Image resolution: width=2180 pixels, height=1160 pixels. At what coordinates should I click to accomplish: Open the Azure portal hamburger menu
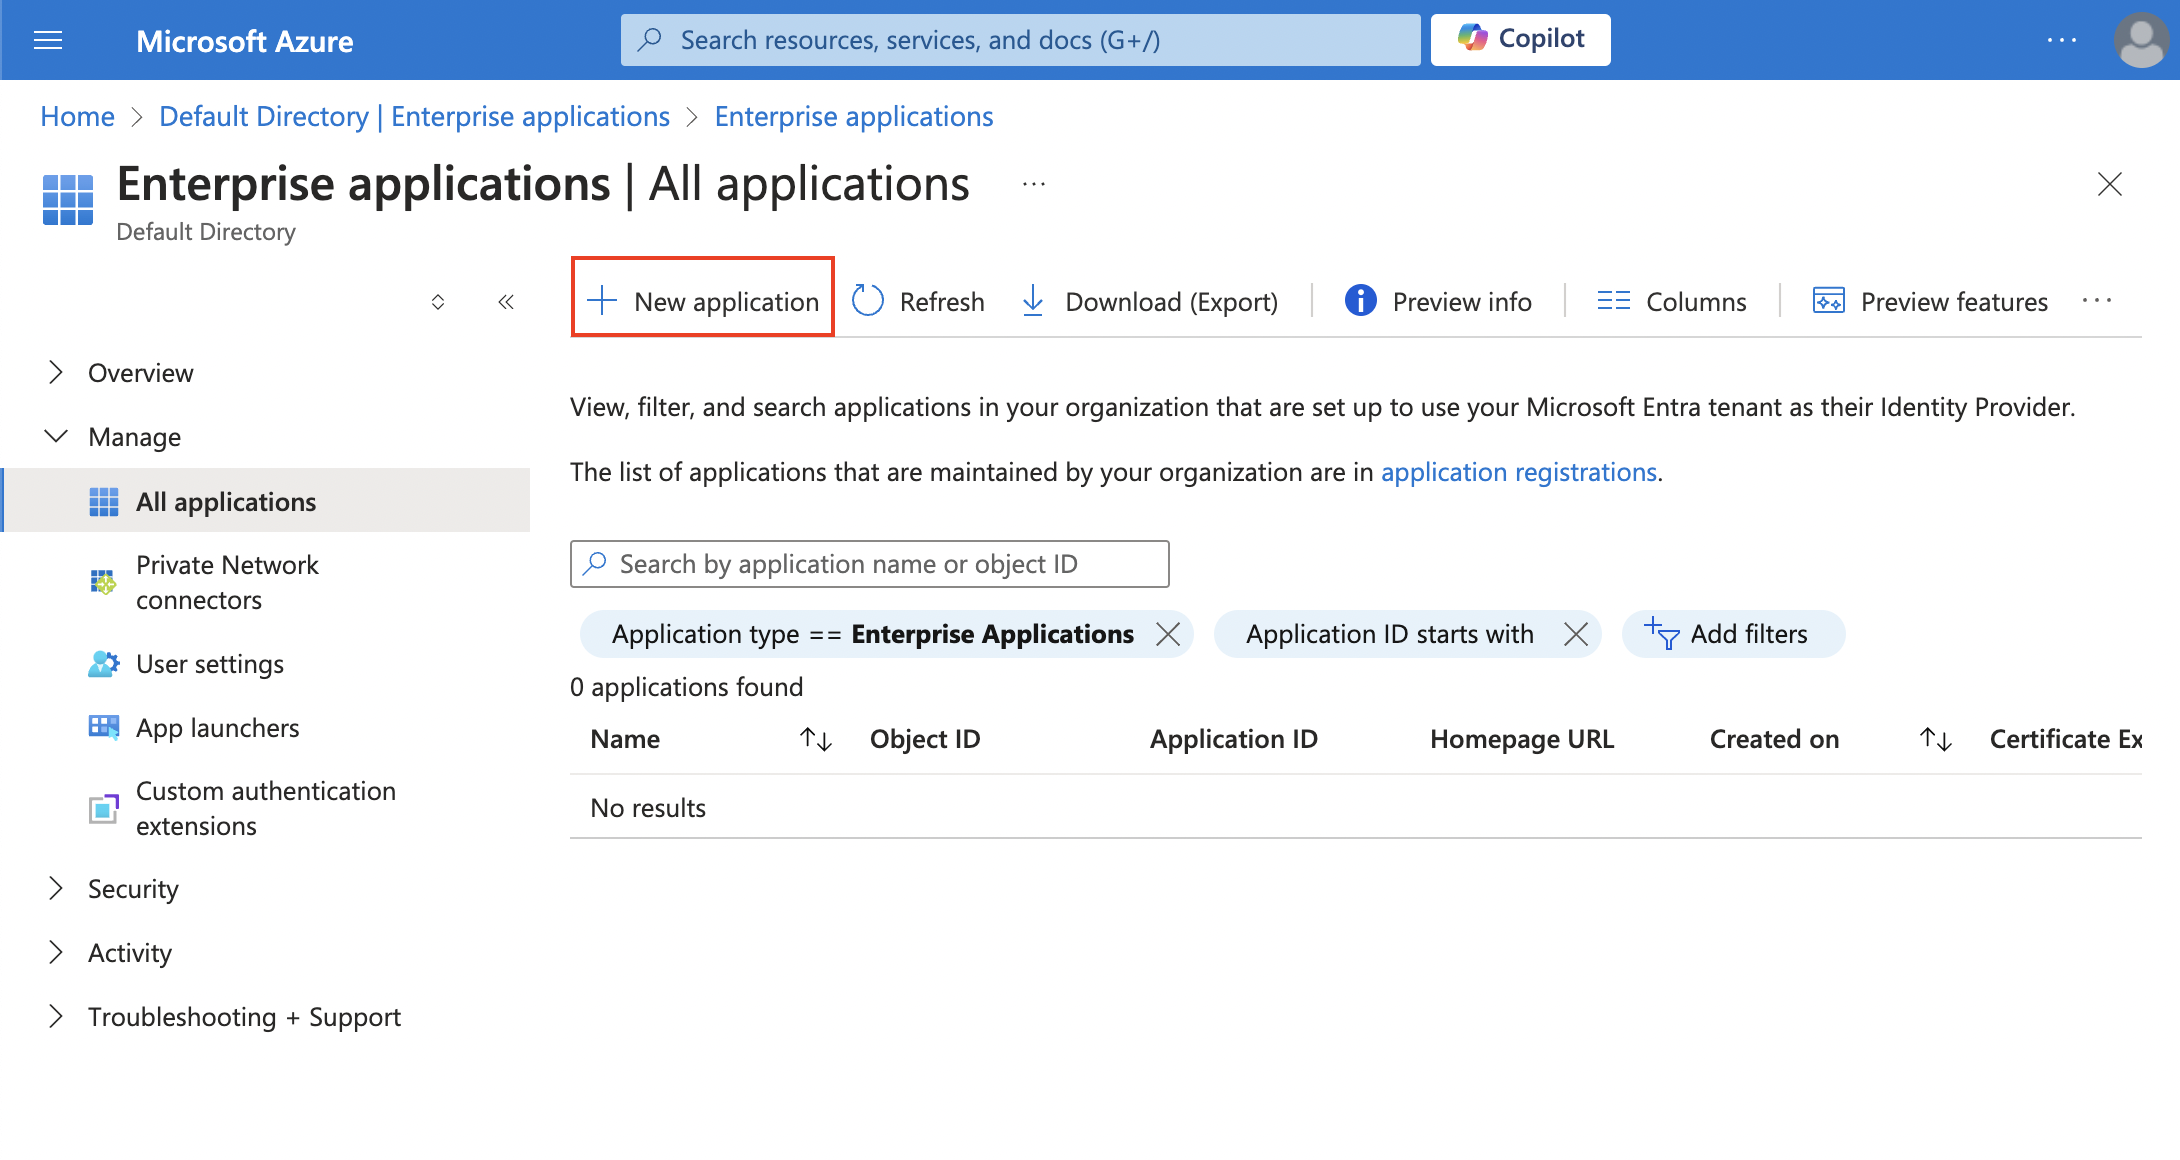[x=48, y=40]
